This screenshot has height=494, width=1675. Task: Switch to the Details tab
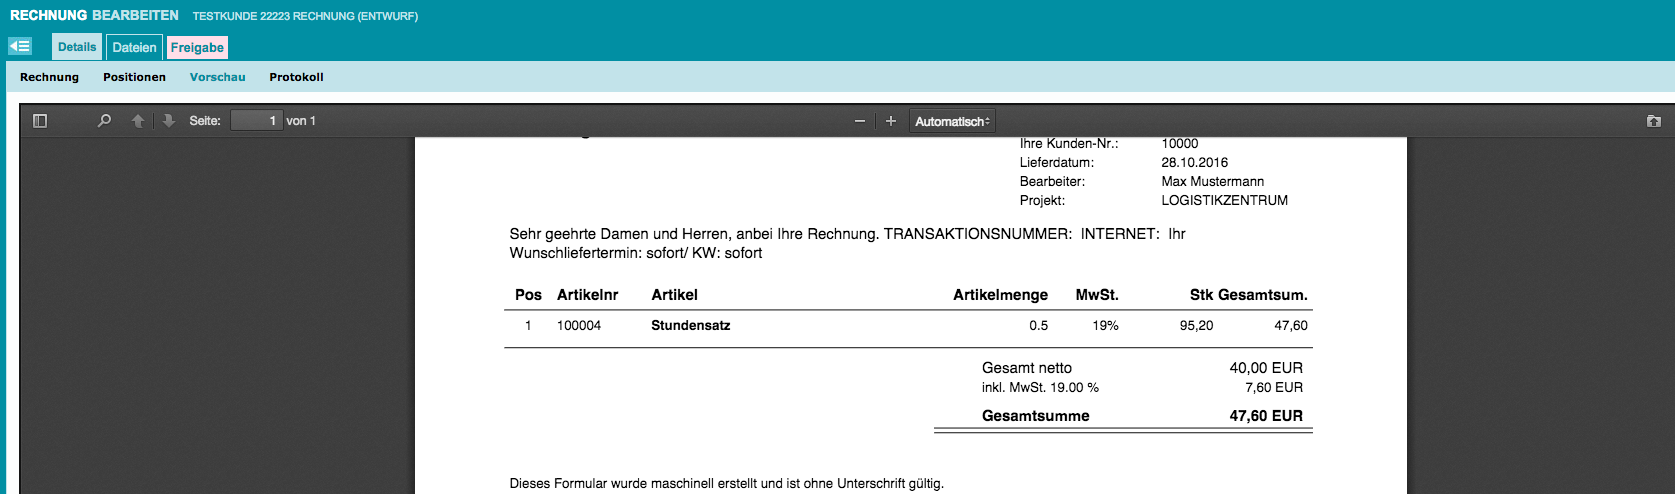pyautogui.click(x=77, y=47)
